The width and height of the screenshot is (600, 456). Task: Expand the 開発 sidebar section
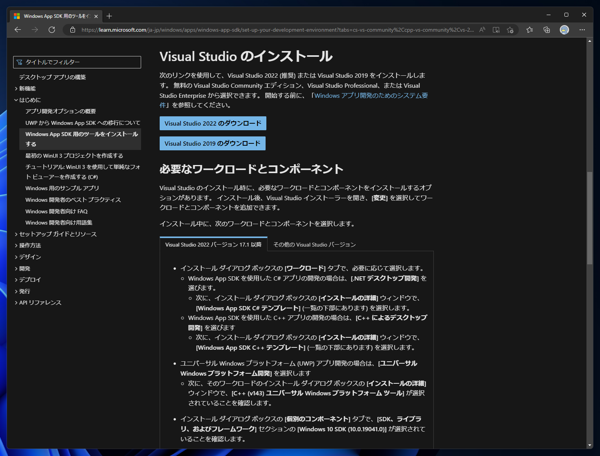23,269
